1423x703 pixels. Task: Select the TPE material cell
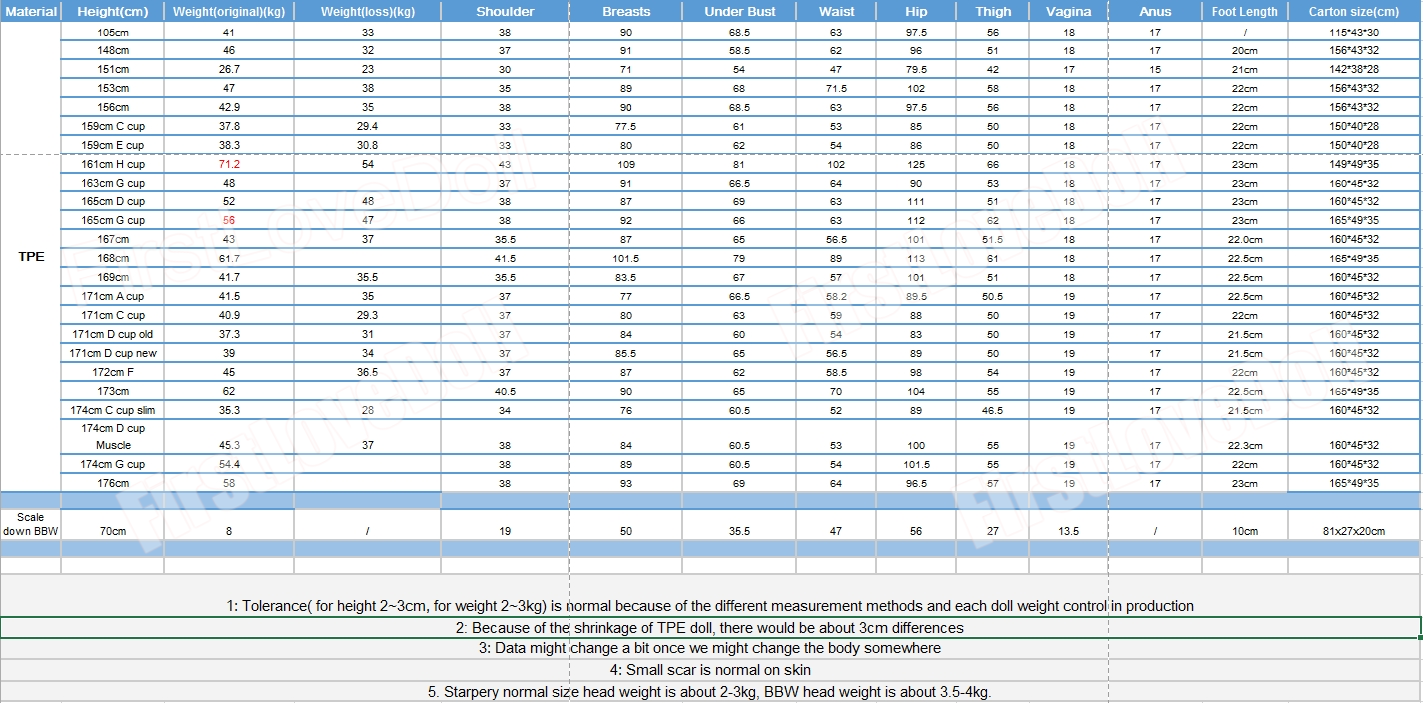click(x=31, y=257)
